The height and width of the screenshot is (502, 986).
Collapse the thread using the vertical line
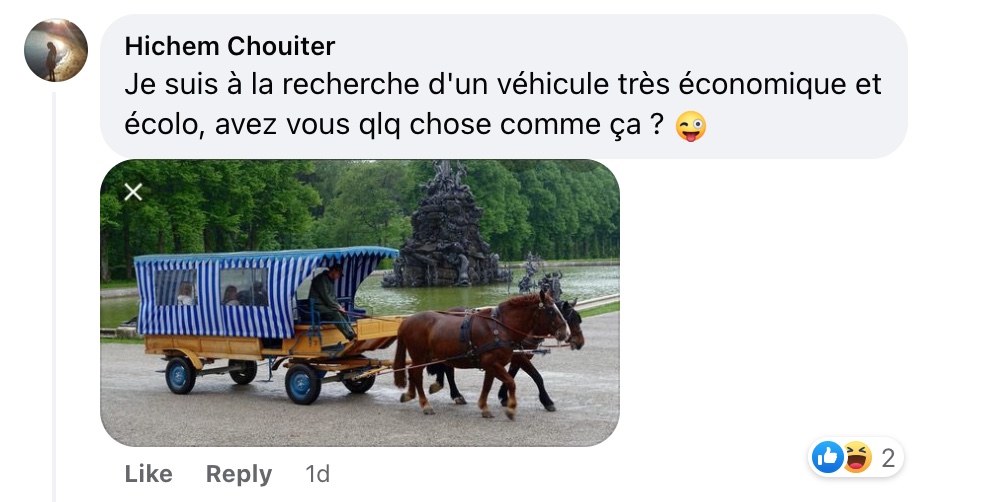(54, 296)
